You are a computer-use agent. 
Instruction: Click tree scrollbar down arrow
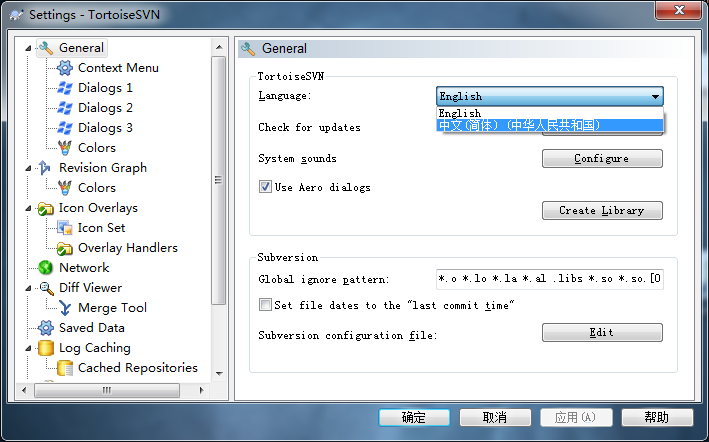[x=219, y=373]
